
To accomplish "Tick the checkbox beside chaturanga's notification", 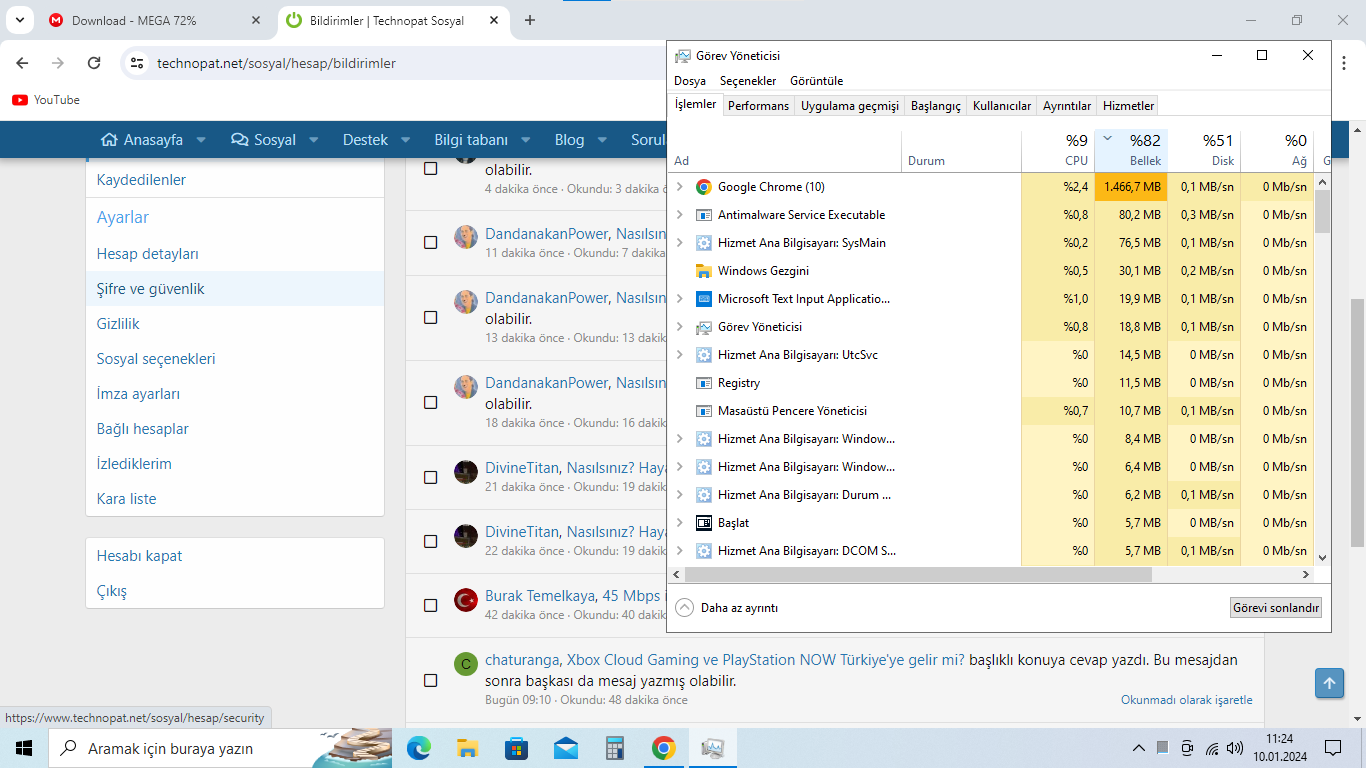I will coord(431,680).
